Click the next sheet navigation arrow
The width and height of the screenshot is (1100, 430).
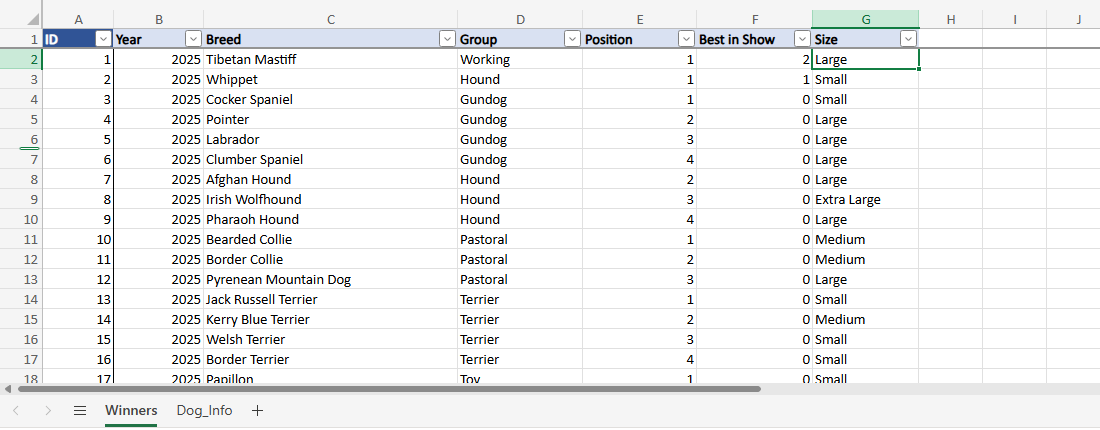(48, 411)
